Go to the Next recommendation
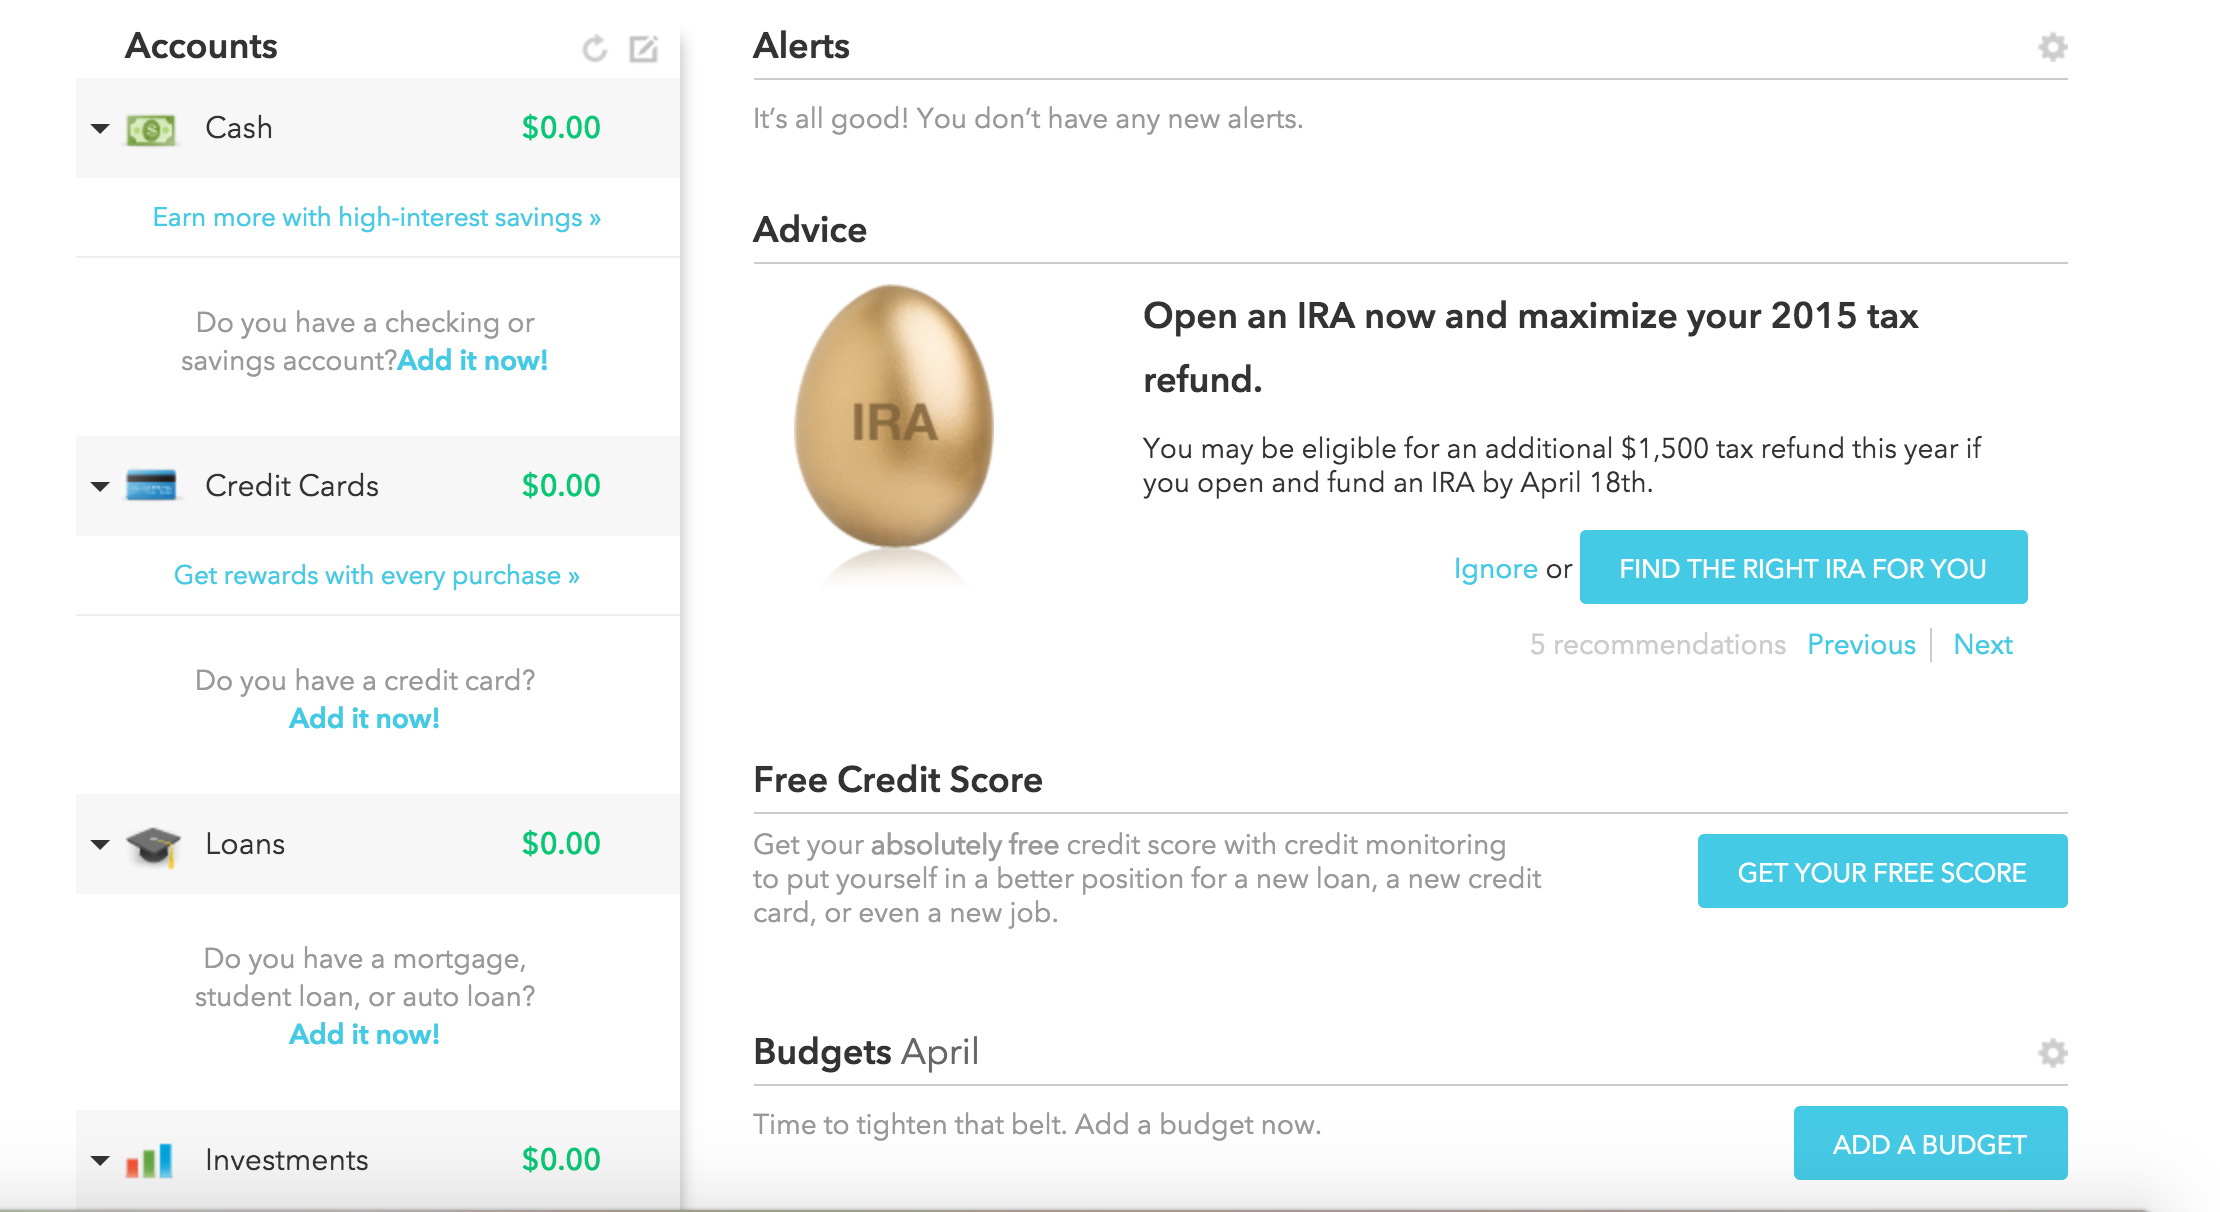Screen dimensions: 2220x1212 pyautogui.click(x=1983, y=645)
